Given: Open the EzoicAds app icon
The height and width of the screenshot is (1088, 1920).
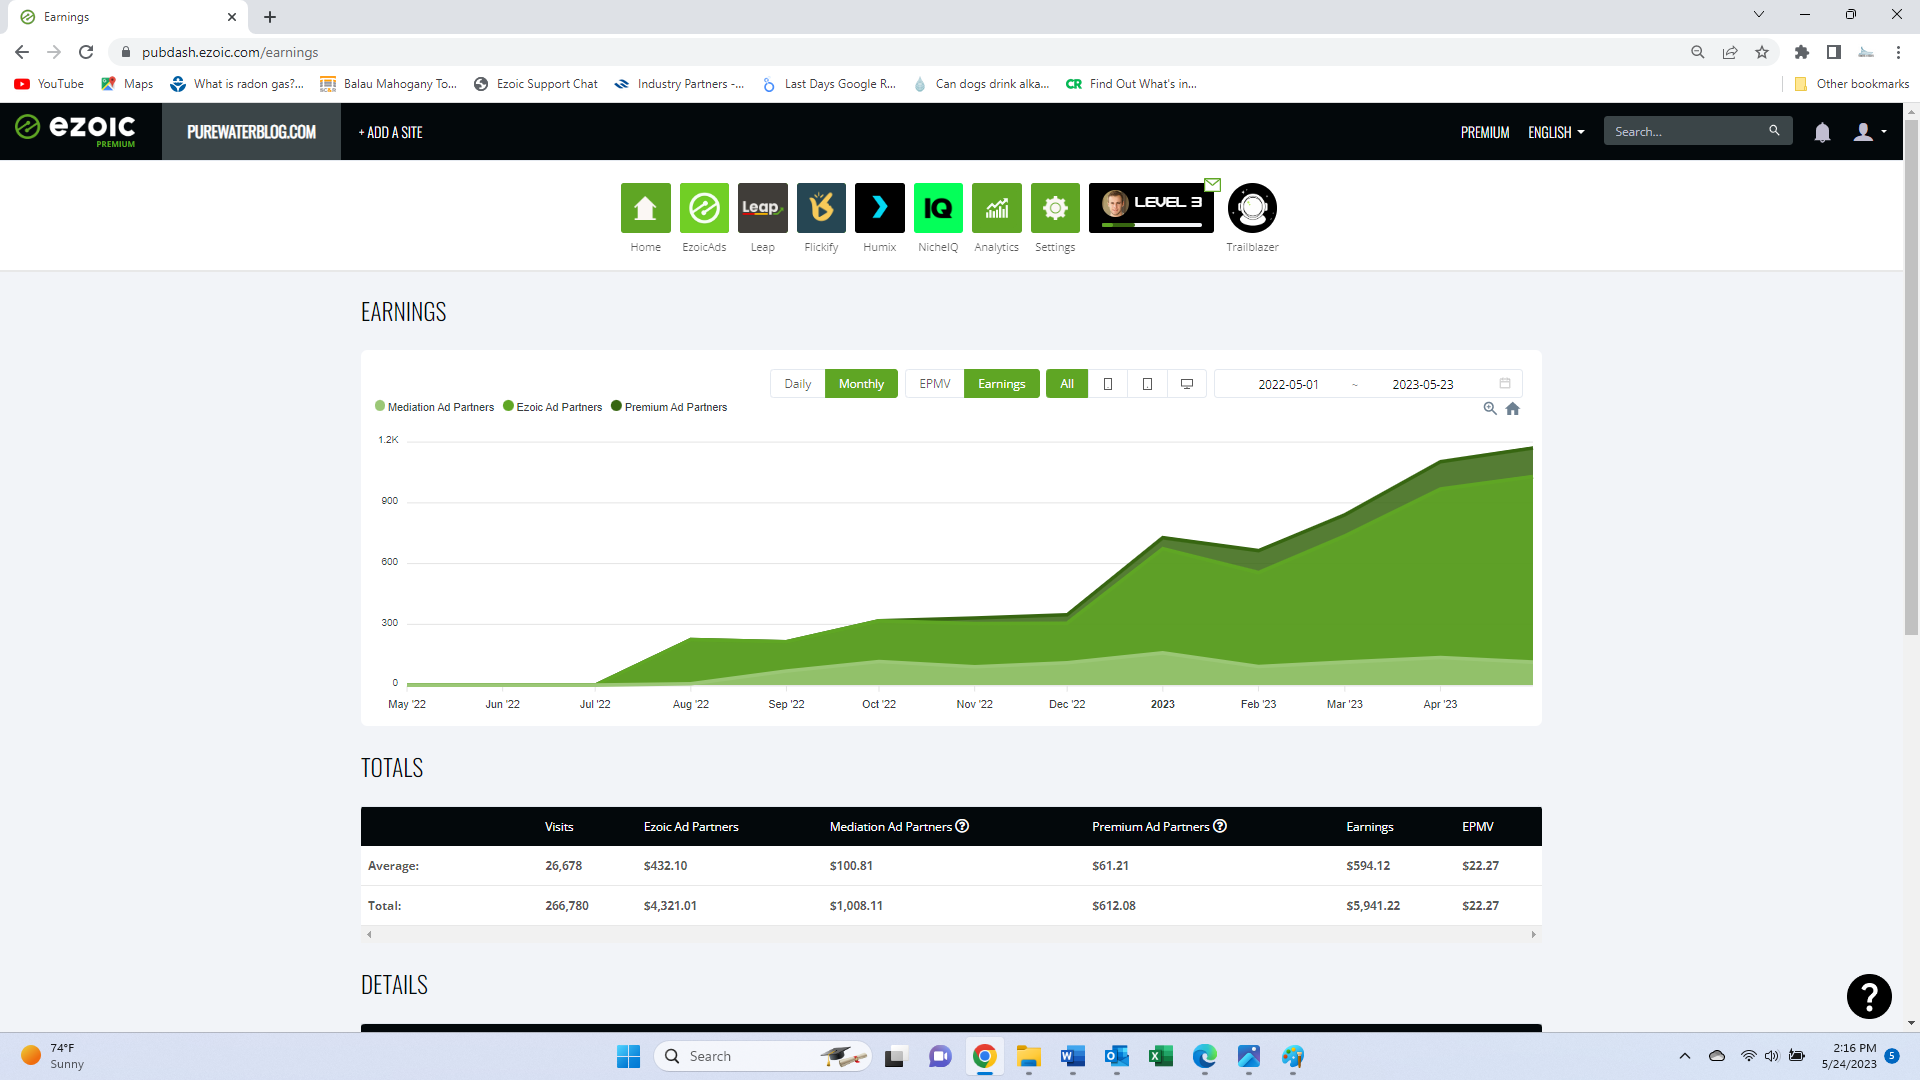Looking at the screenshot, I should (x=704, y=208).
